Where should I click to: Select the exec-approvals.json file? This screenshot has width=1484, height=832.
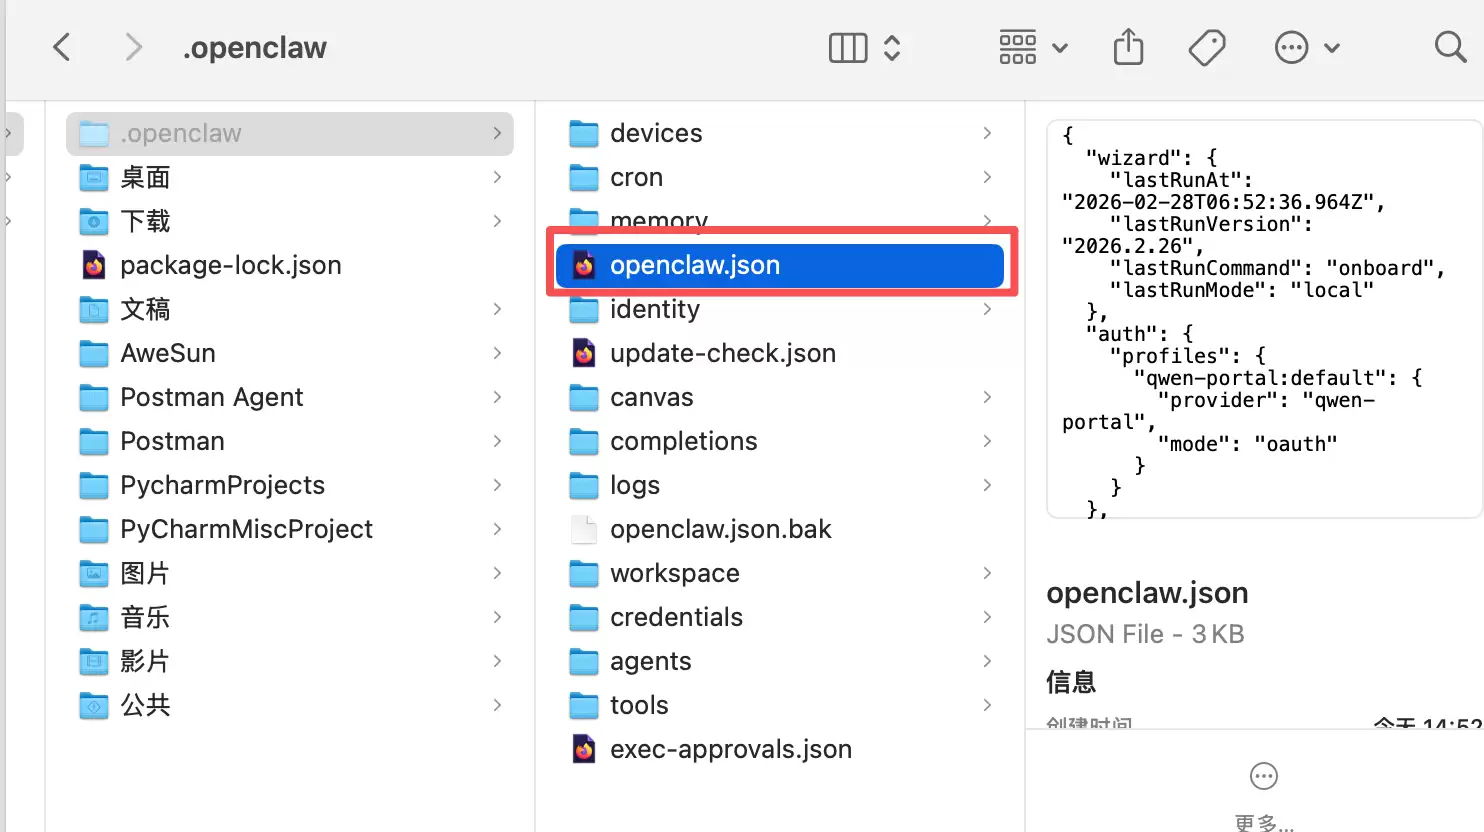pyautogui.click(x=730, y=749)
